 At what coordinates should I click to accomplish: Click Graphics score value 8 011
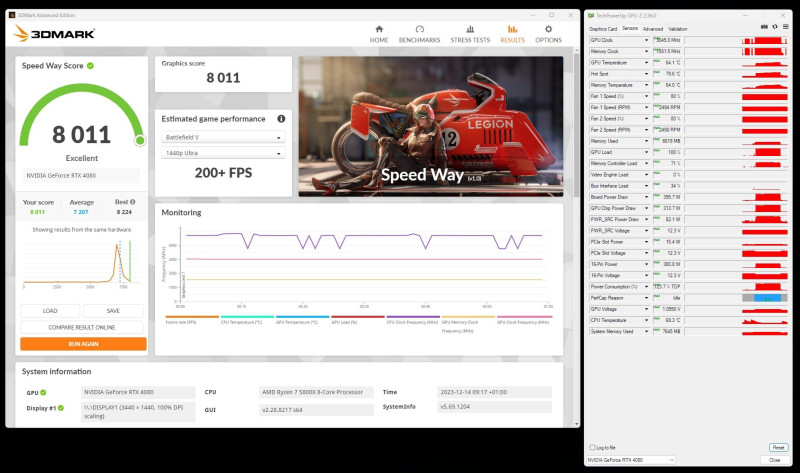tap(223, 78)
